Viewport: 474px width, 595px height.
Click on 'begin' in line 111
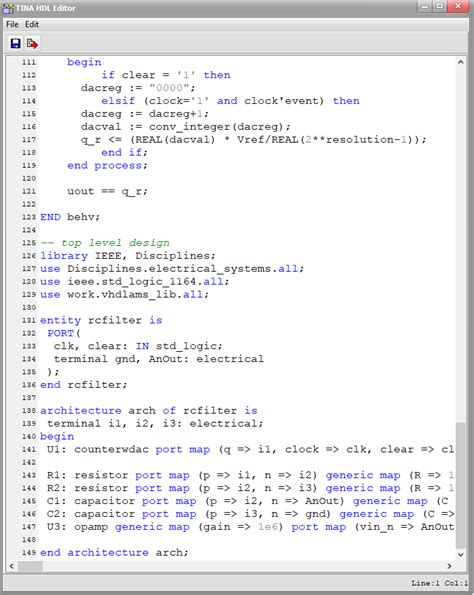tap(84, 62)
